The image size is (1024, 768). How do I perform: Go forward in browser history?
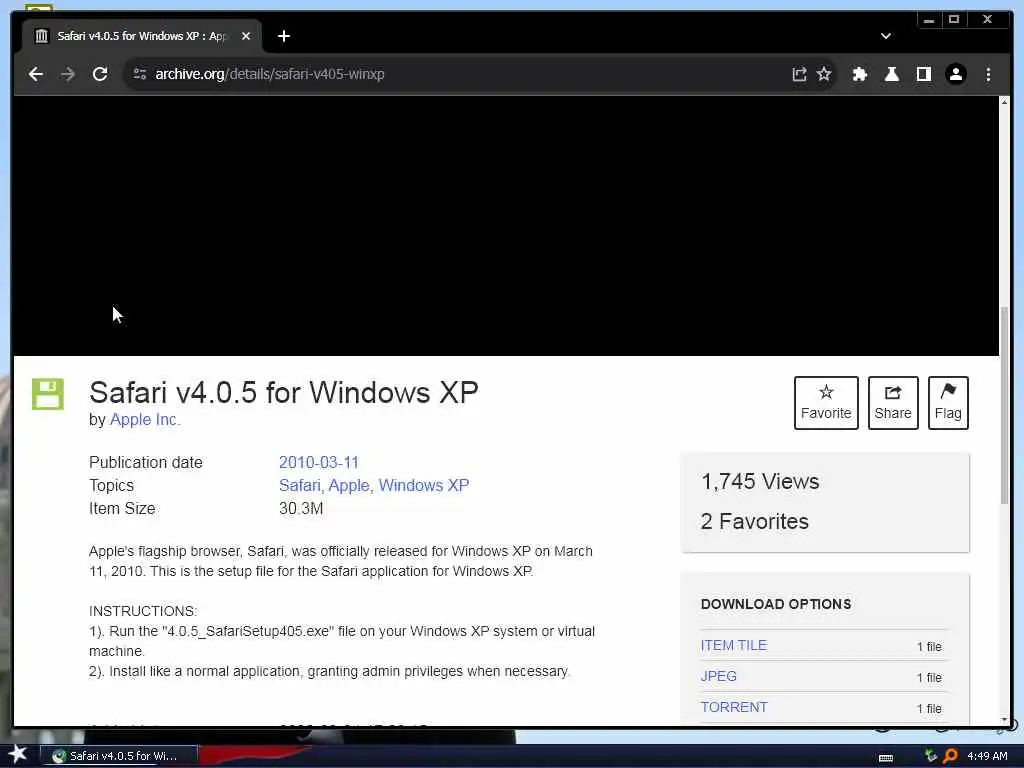[x=68, y=74]
